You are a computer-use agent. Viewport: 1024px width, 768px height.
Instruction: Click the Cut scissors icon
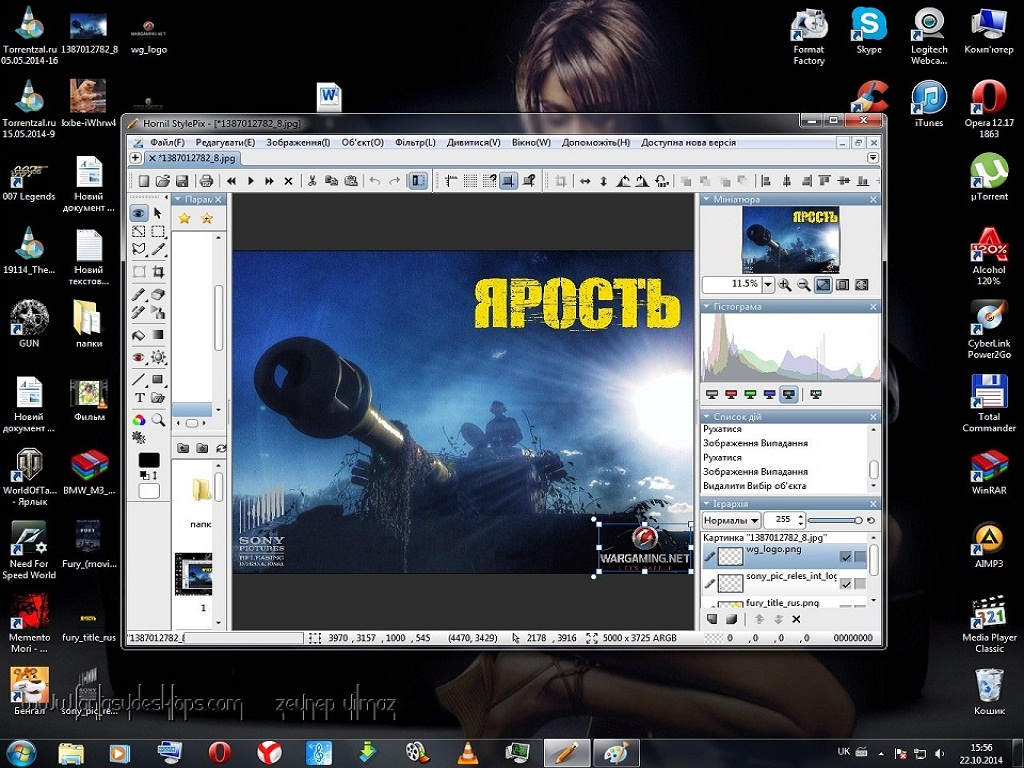point(312,181)
